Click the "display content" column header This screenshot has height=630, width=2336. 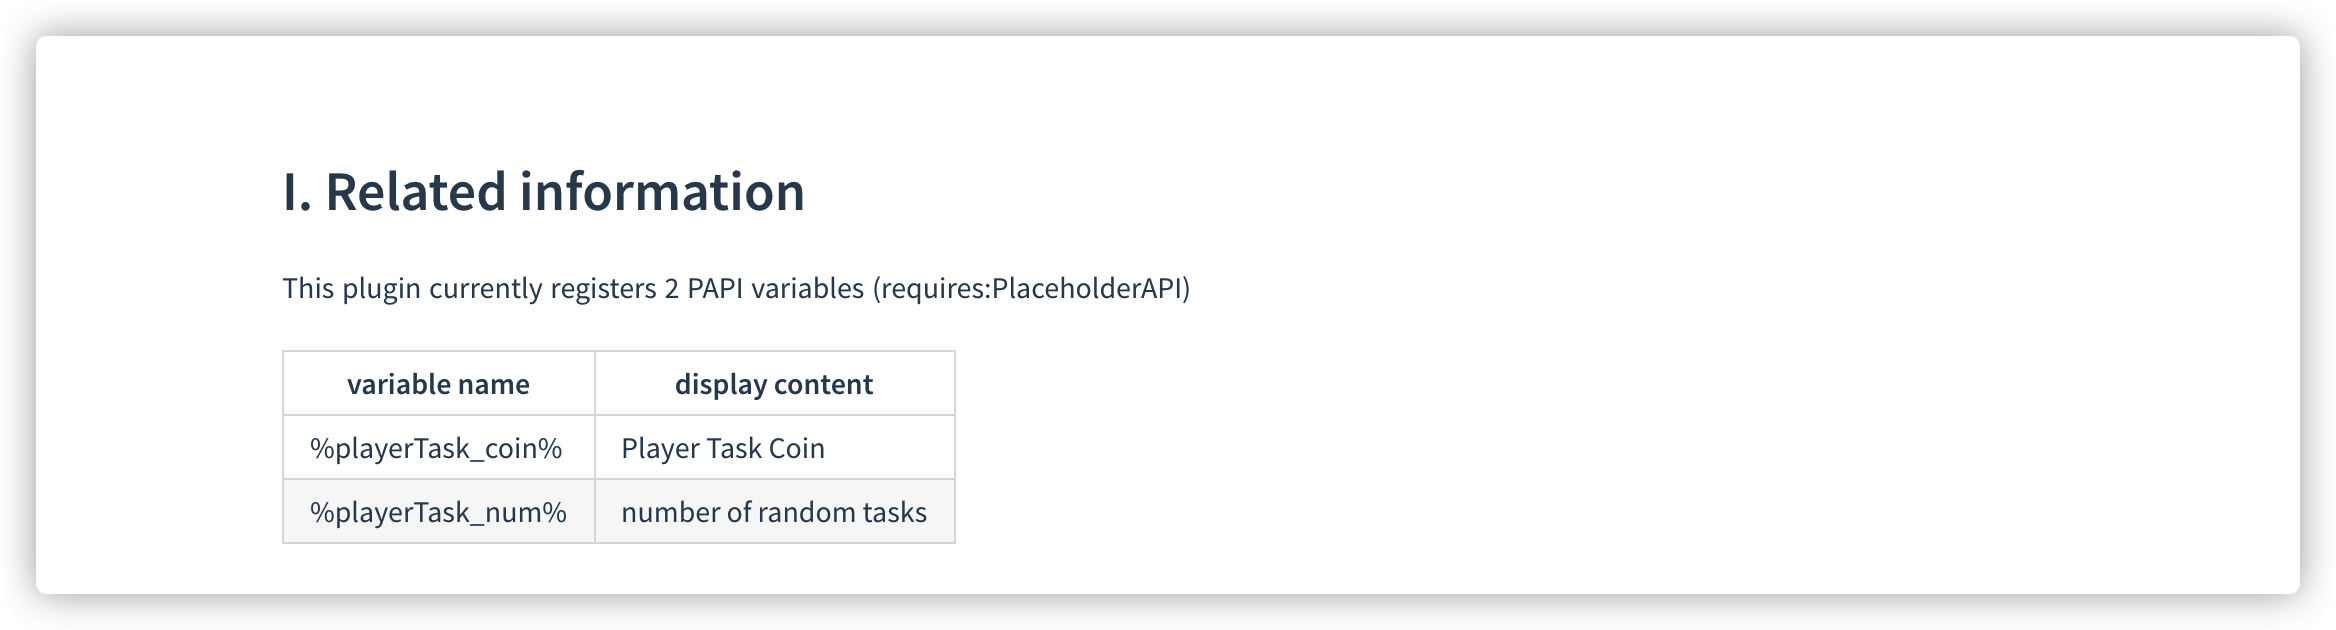pos(773,384)
